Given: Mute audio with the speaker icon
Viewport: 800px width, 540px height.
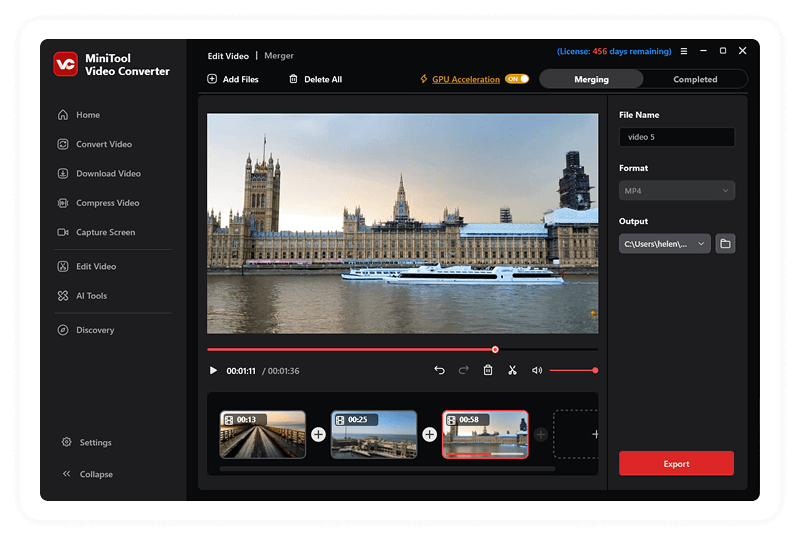Looking at the screenshot, I should 537,371.
